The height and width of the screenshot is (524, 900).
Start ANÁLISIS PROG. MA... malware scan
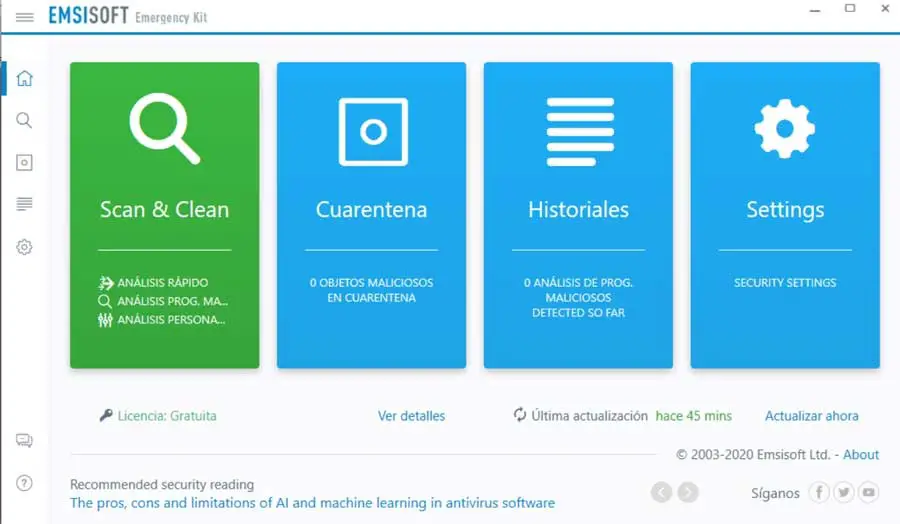pyautogui.click(x=164, y=301)
